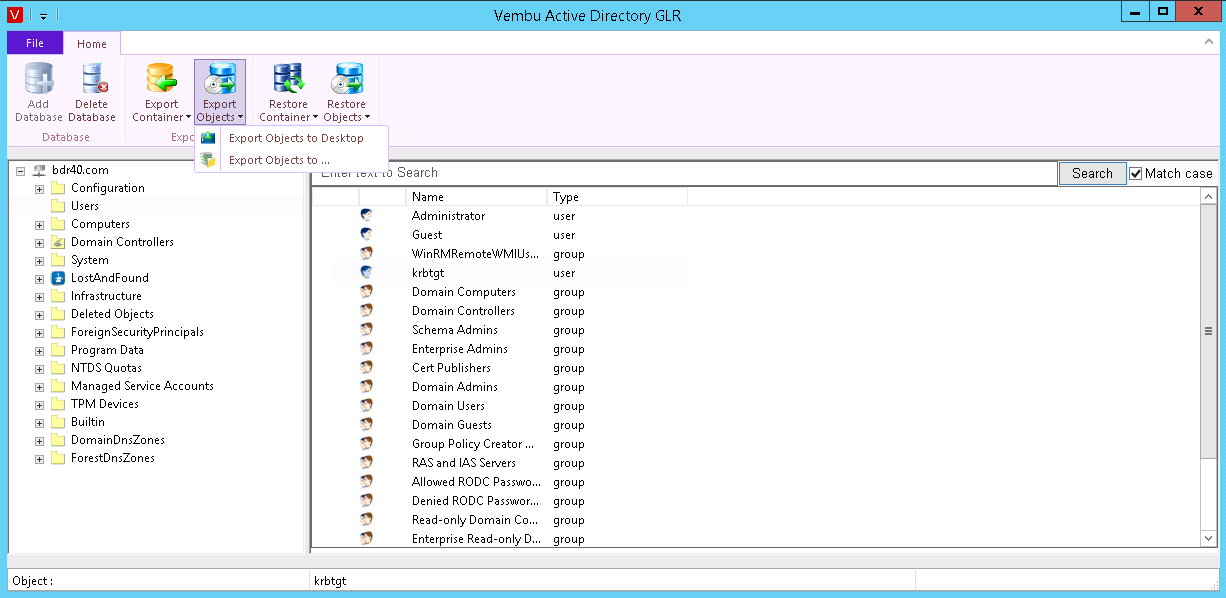Select the NTDS Quotas tree item
The image size is (1226, 598).
[106, 368]
